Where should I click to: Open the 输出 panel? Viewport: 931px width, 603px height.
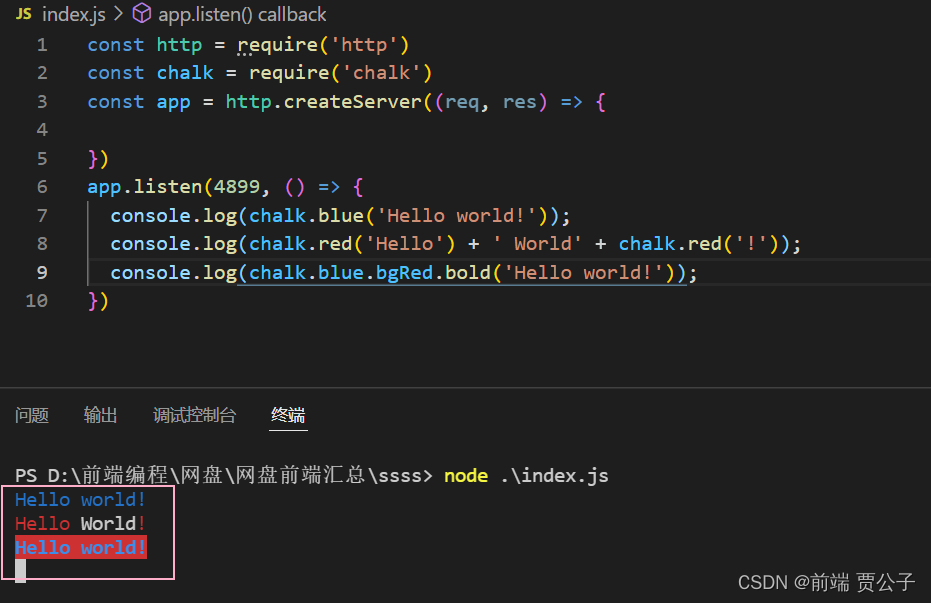pyautogui.click(x=100, y=415)
